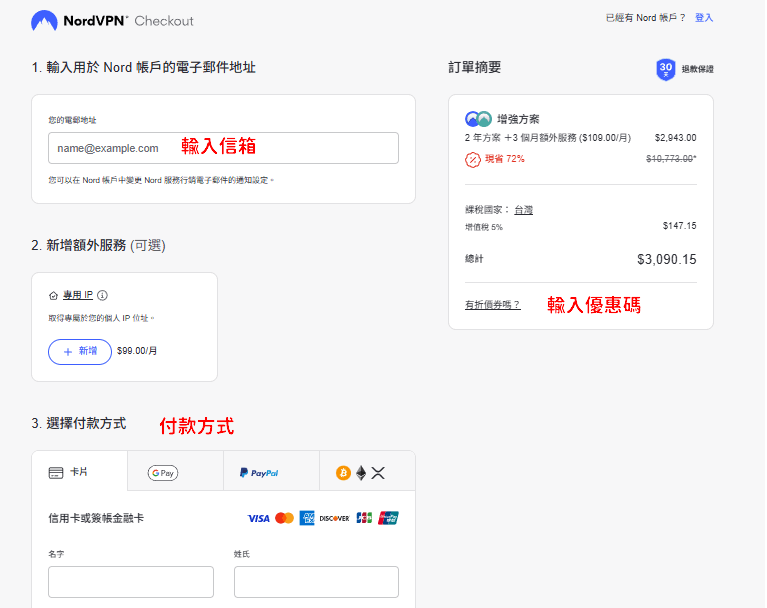Screen dimensions: 767x608
Task: Click the 30-day money-back guarantee shield
Action: tap(665, 69)
